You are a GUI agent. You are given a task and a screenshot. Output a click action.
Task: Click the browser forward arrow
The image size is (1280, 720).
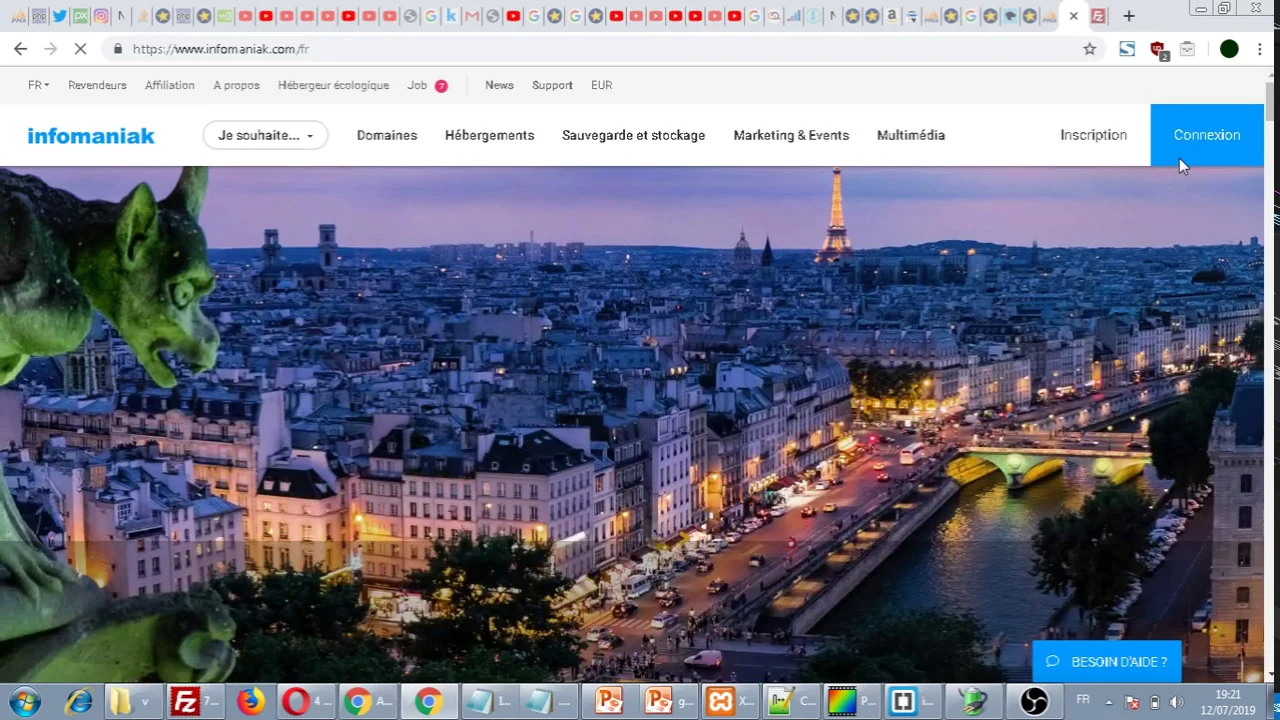click(x=50, y=49)
